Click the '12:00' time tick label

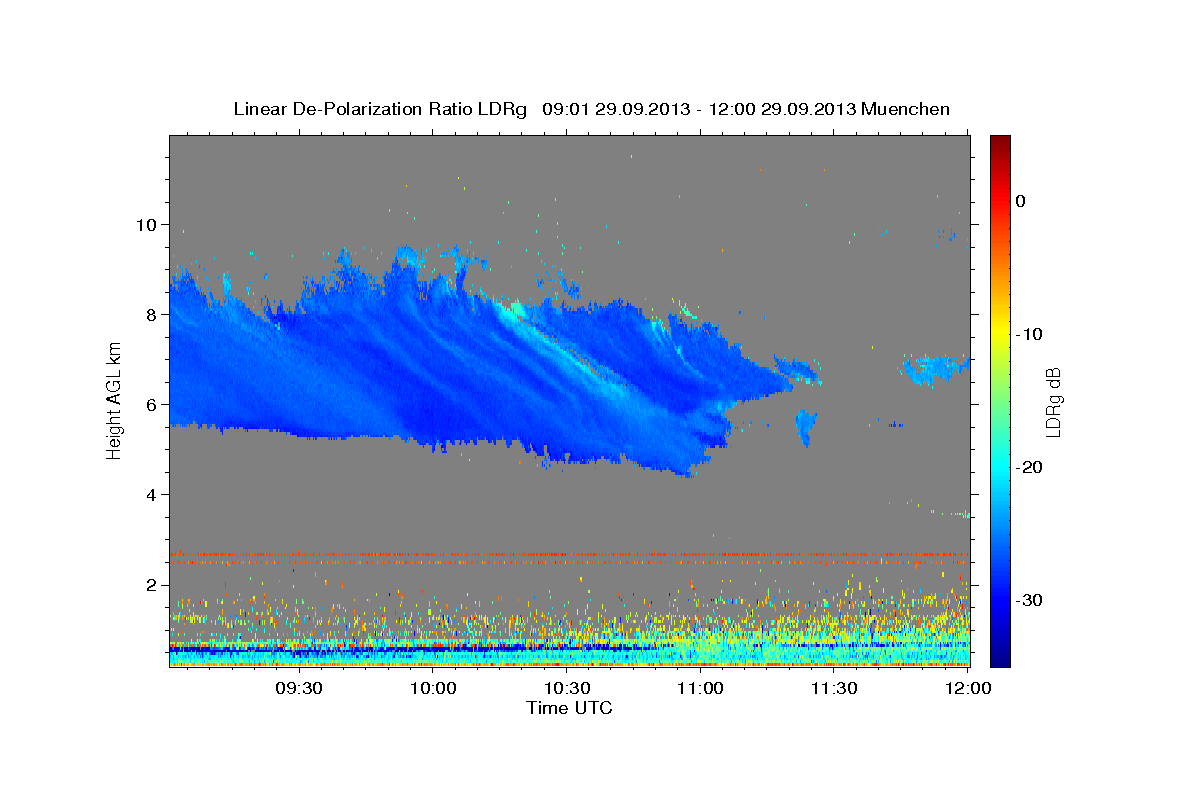pyautogui.click(x=968, y=689)
